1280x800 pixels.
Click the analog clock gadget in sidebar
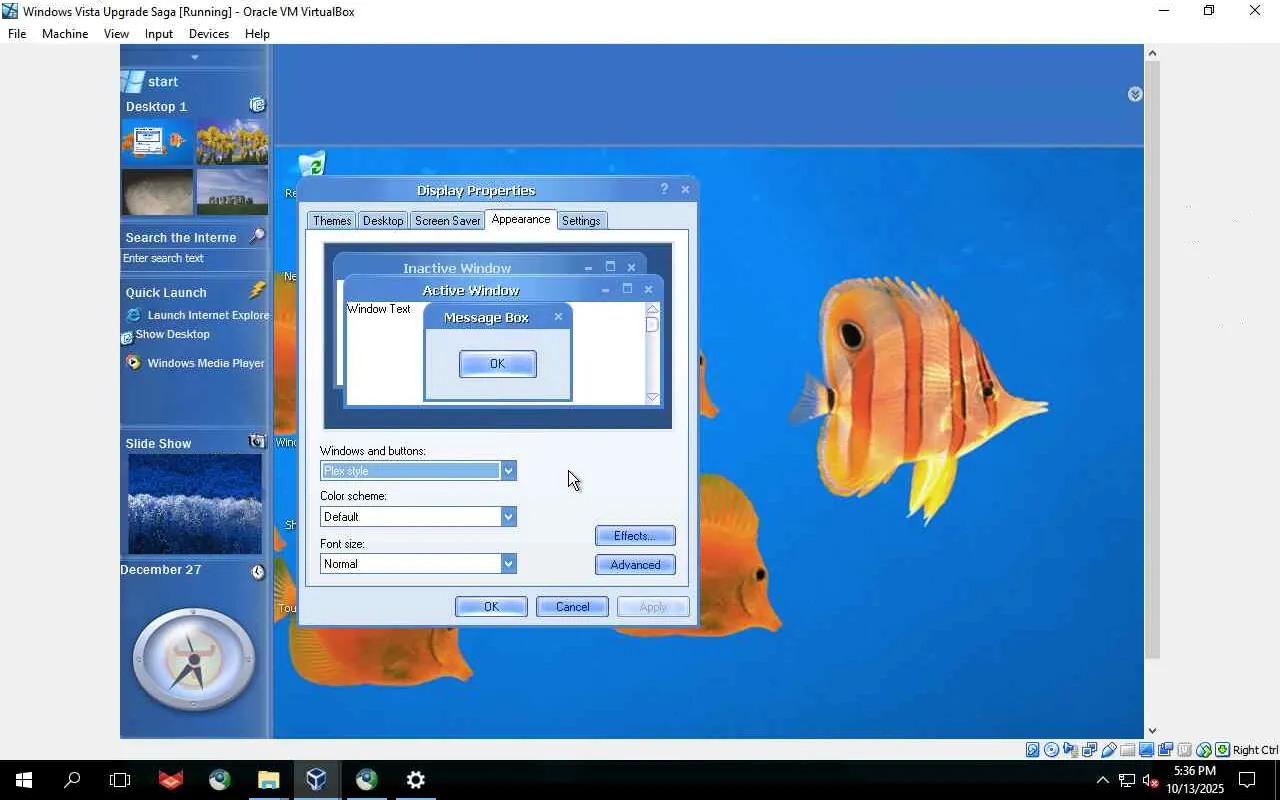pos(194,660)
